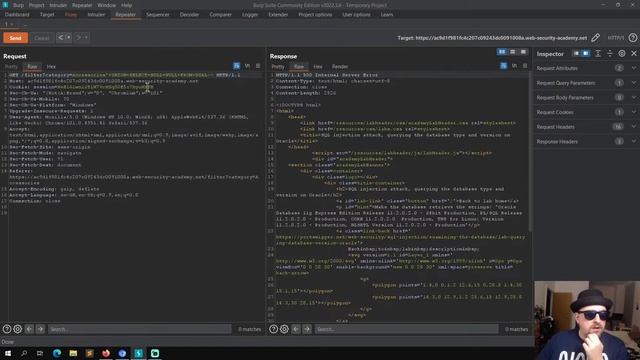Viewport: 640px width, 360px height.
Task: Go to next match in Request search
Action: click(40, 329)
